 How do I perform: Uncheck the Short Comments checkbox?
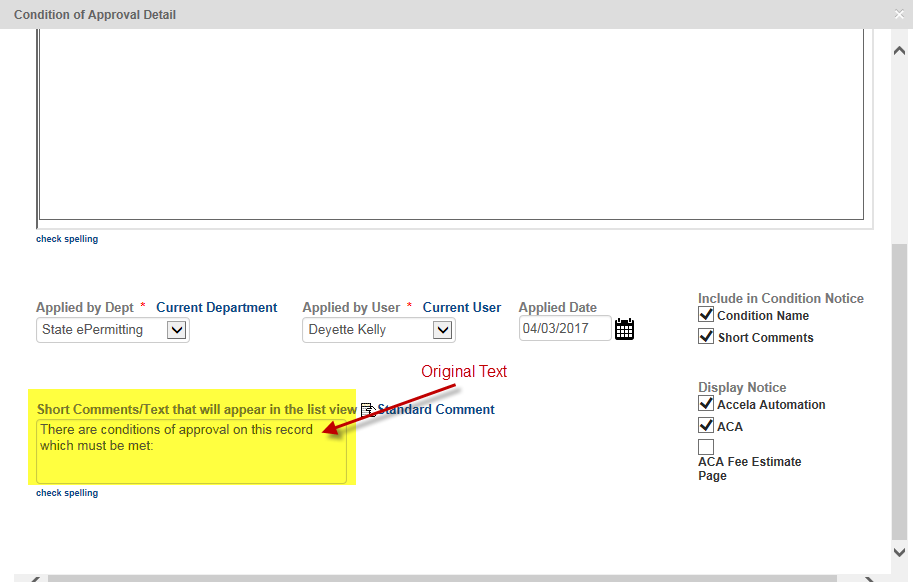tap(706, 337)
